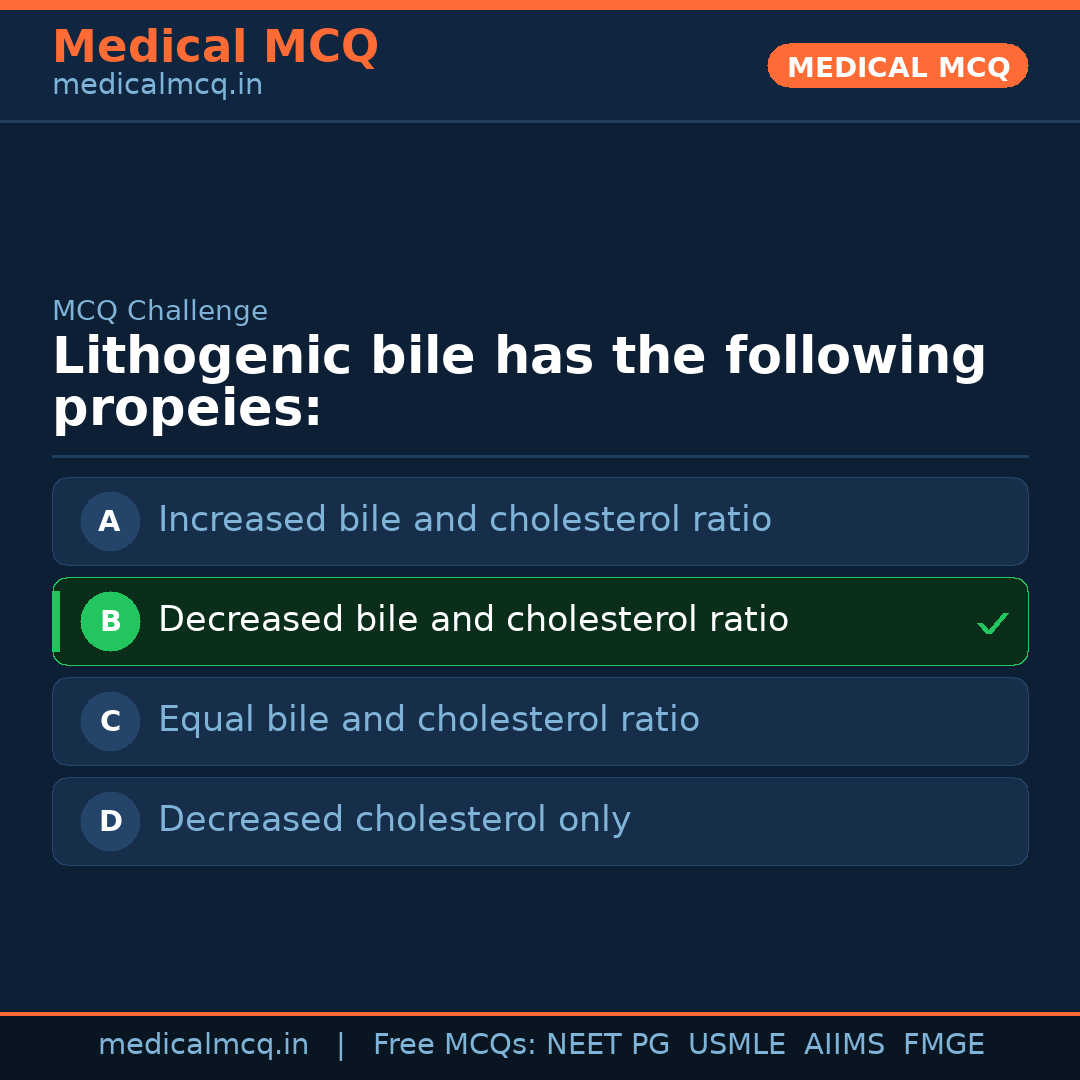Click the letter D option circle

(x=110, y=821)
